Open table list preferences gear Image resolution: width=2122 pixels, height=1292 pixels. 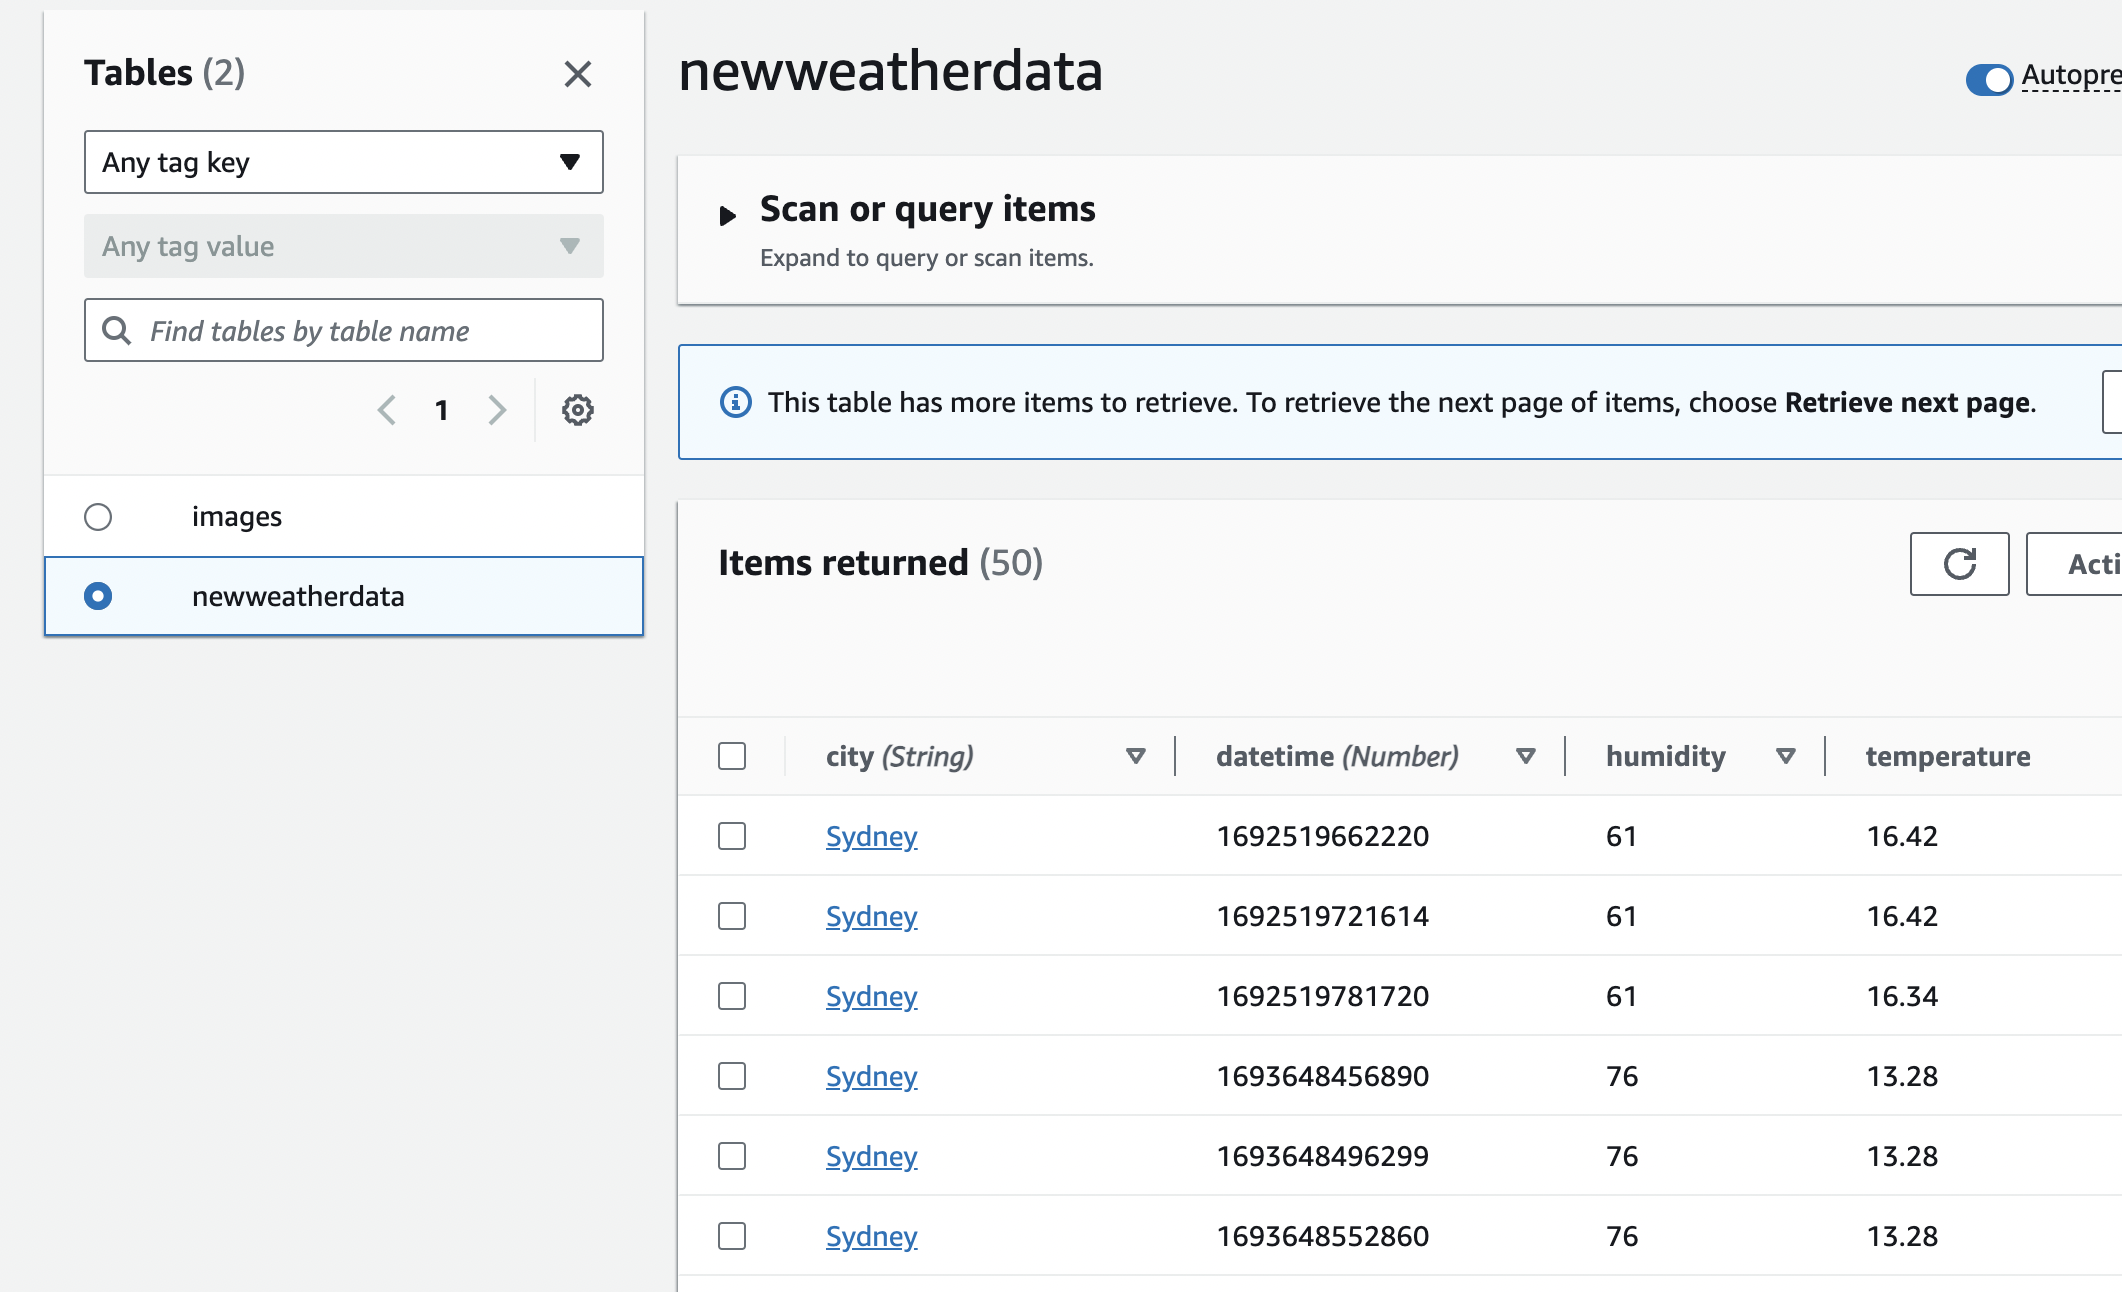pyautogui.click(x=577, y=410)
